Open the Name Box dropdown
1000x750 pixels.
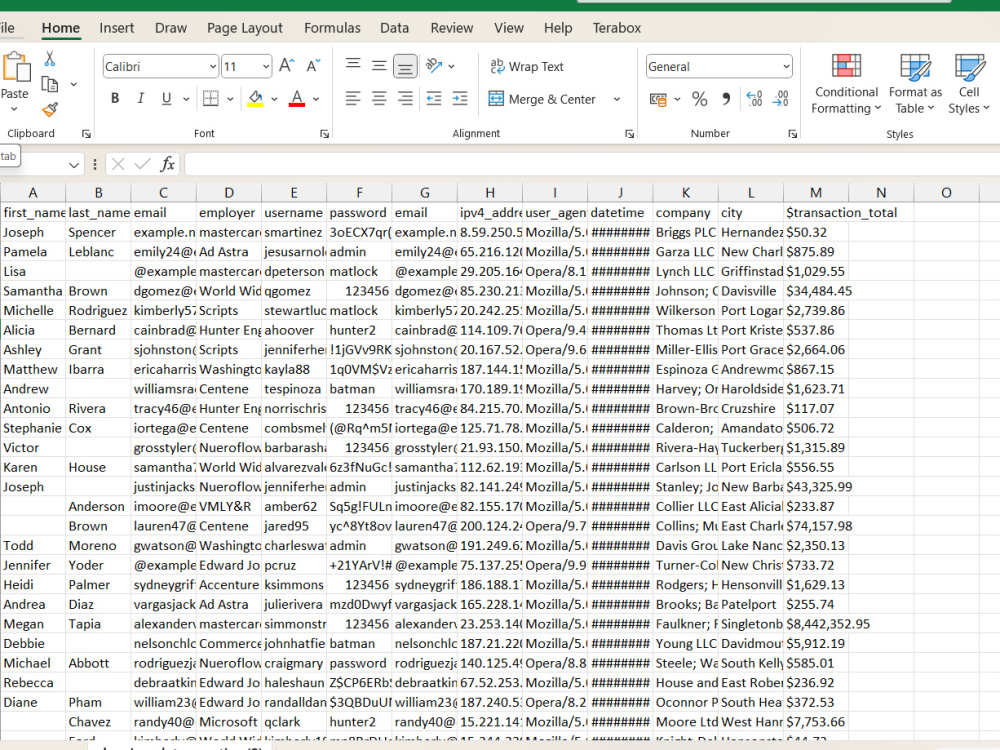pos(74,165)
